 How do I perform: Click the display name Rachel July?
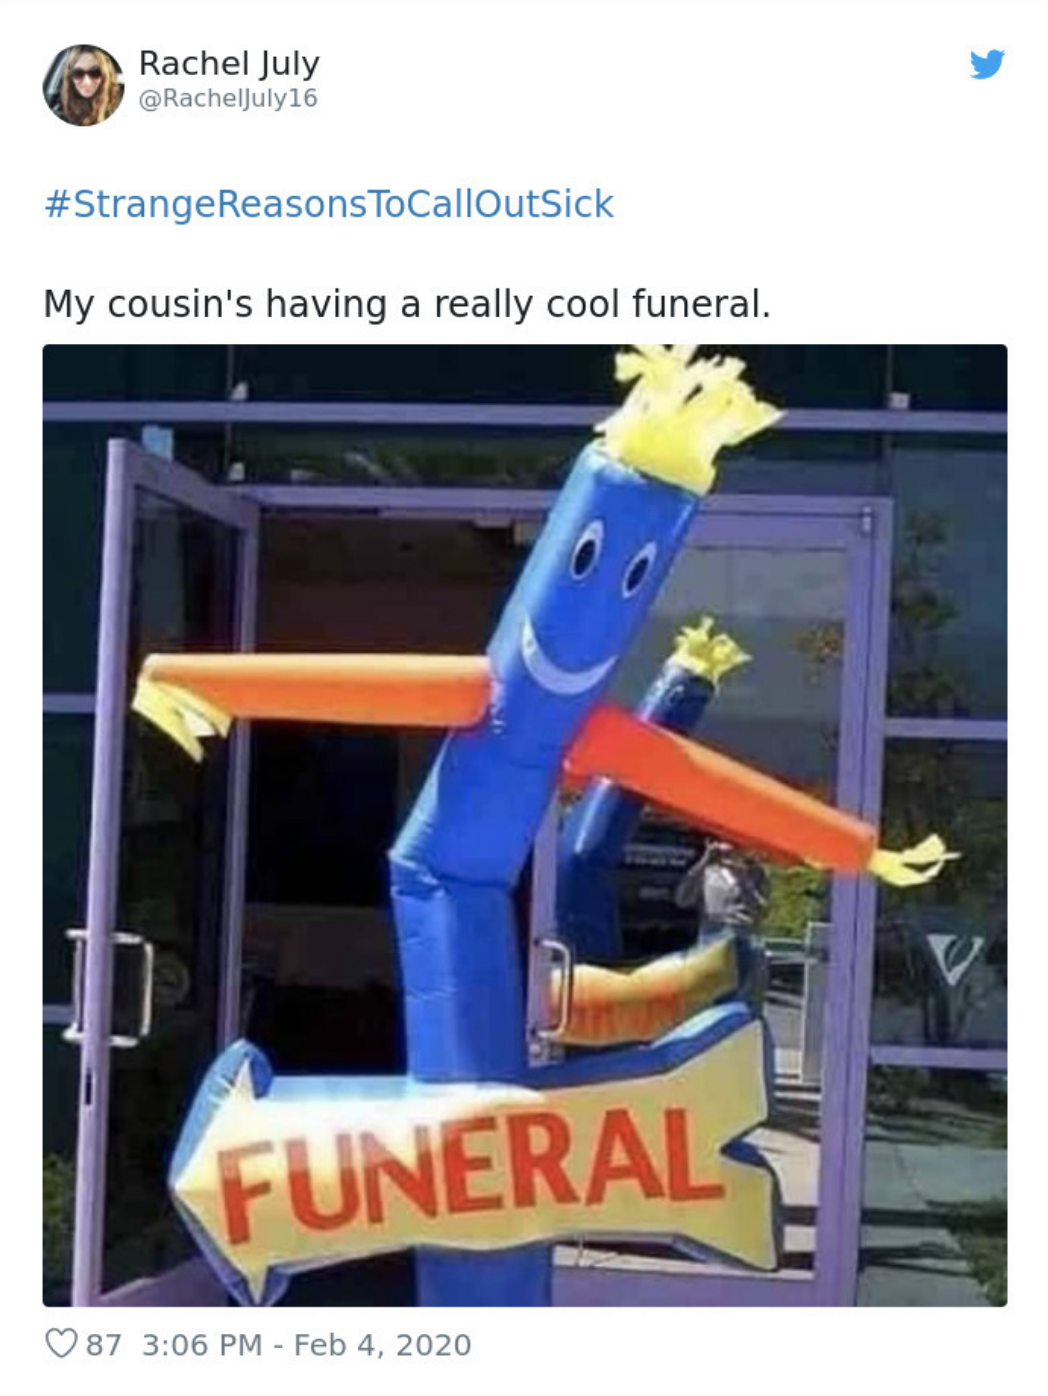pyautogui.click(x=229, y=63)
